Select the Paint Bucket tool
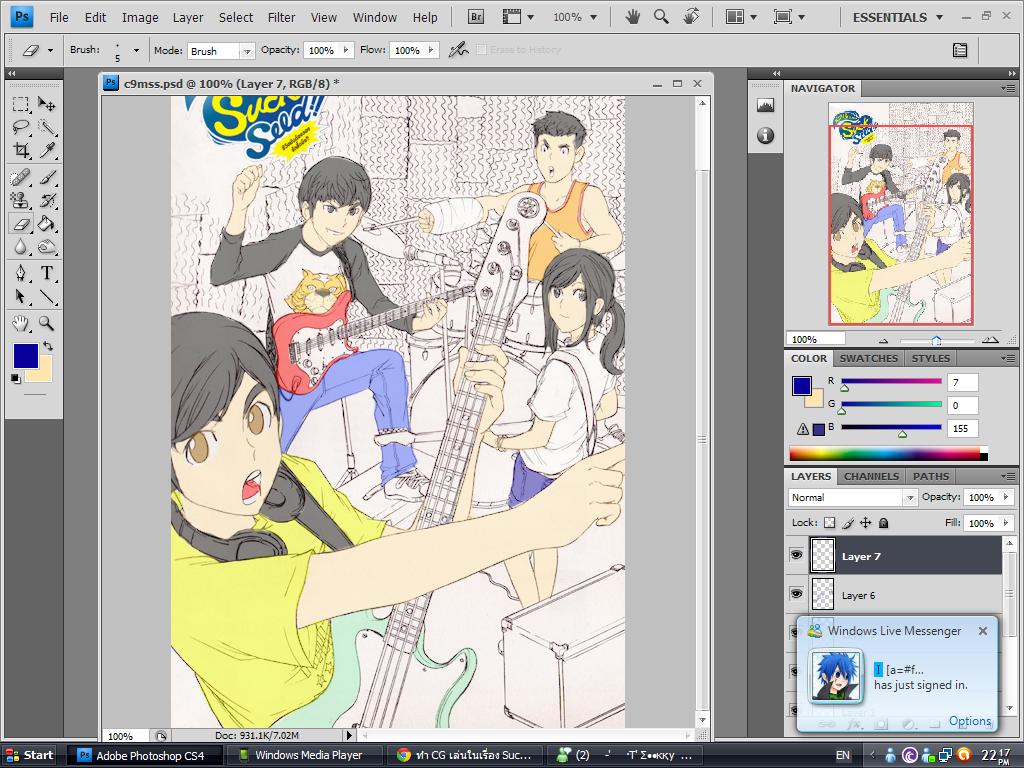This screenshot has width=1024, height=768. click(46, 223)
